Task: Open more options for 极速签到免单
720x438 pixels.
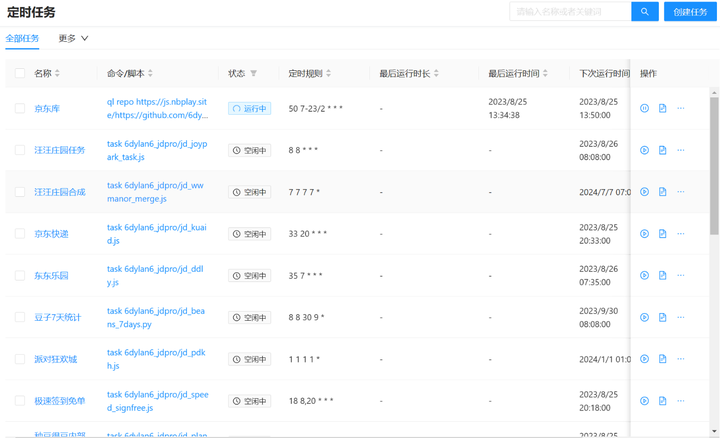Action: pyautogui.click(x=681, y=401)
